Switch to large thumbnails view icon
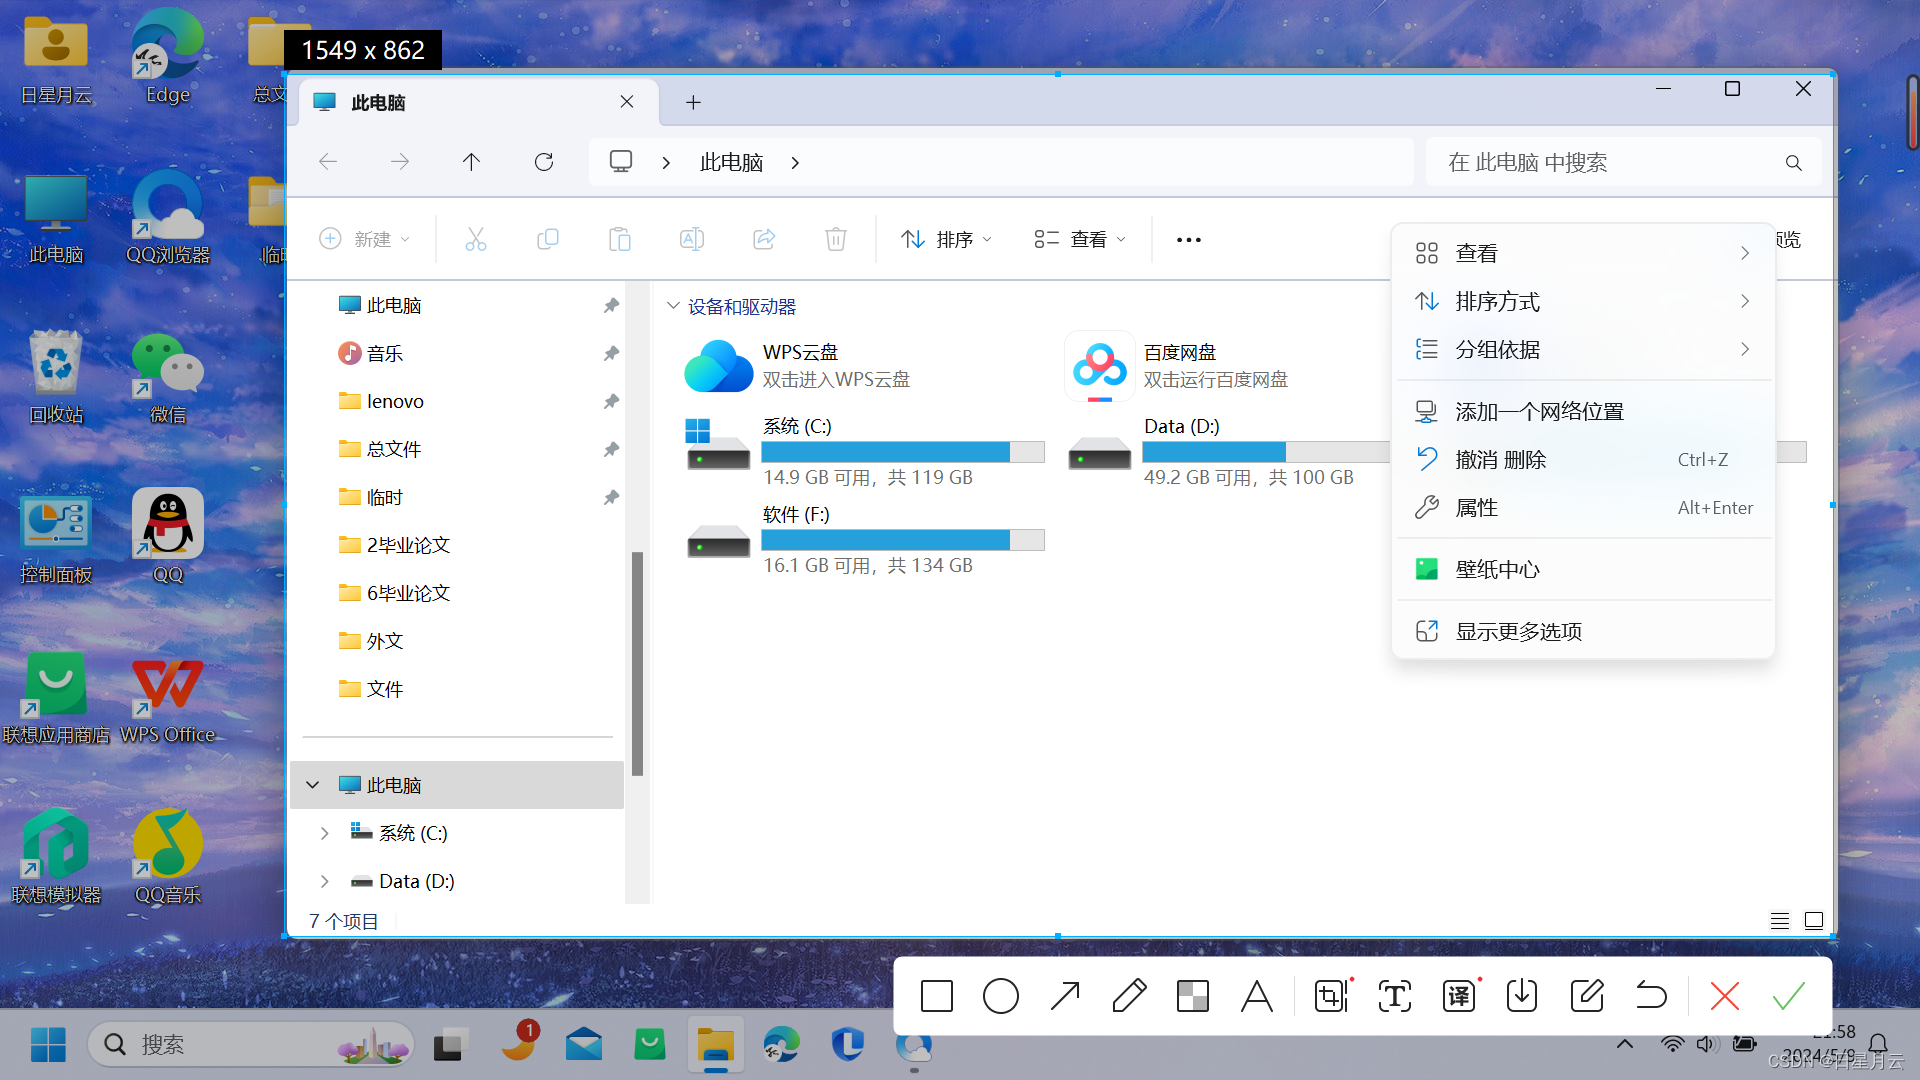The height and width of the screenshot is (1080, 1920). 1814,921
